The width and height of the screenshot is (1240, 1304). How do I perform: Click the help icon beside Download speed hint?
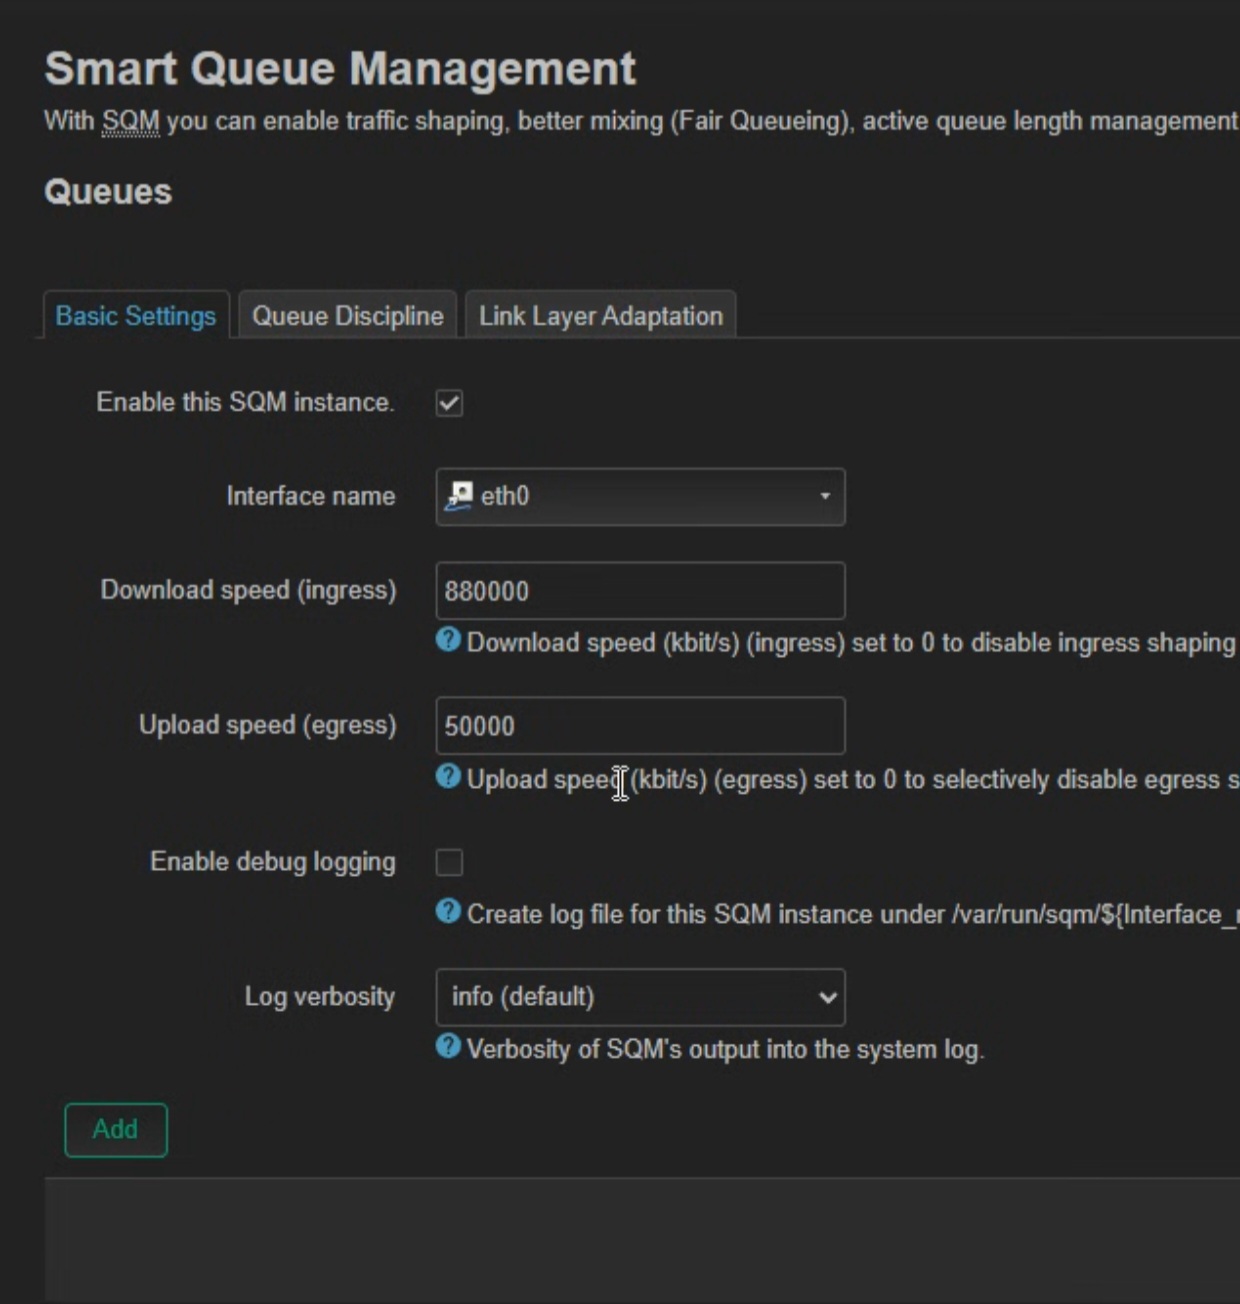click(448, 640)
